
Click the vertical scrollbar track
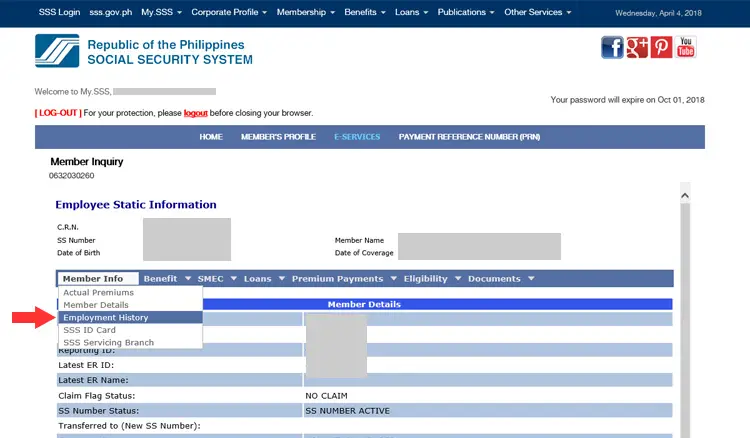(x=685, y=320)
